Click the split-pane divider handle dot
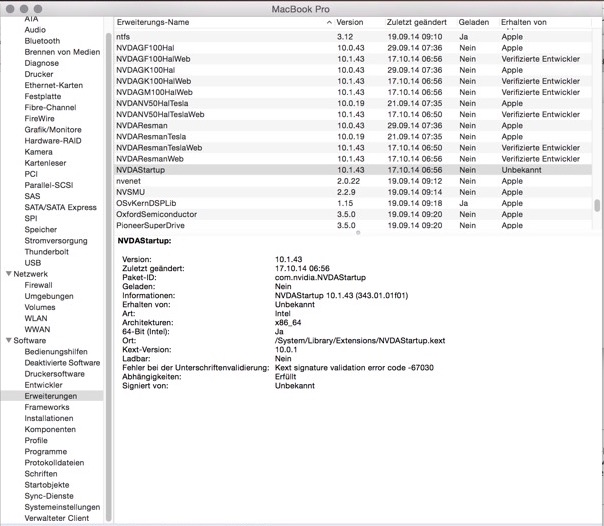This screenshot has width=604, height=526. coord(358,233)
